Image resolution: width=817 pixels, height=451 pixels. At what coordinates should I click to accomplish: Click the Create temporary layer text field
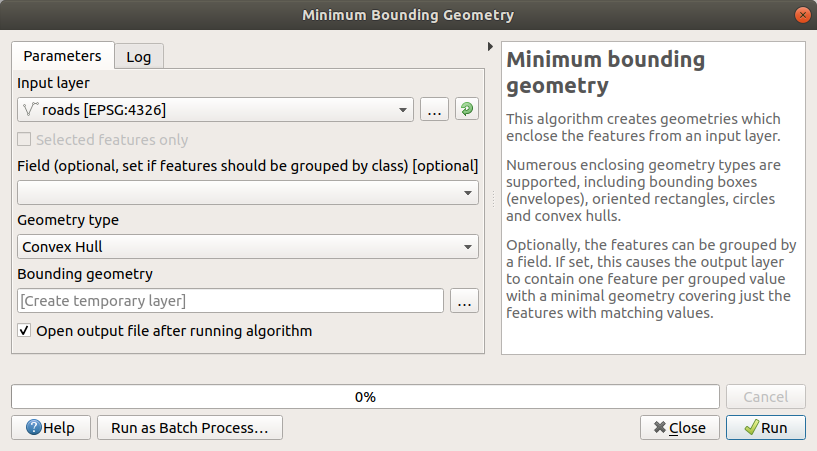230,300
